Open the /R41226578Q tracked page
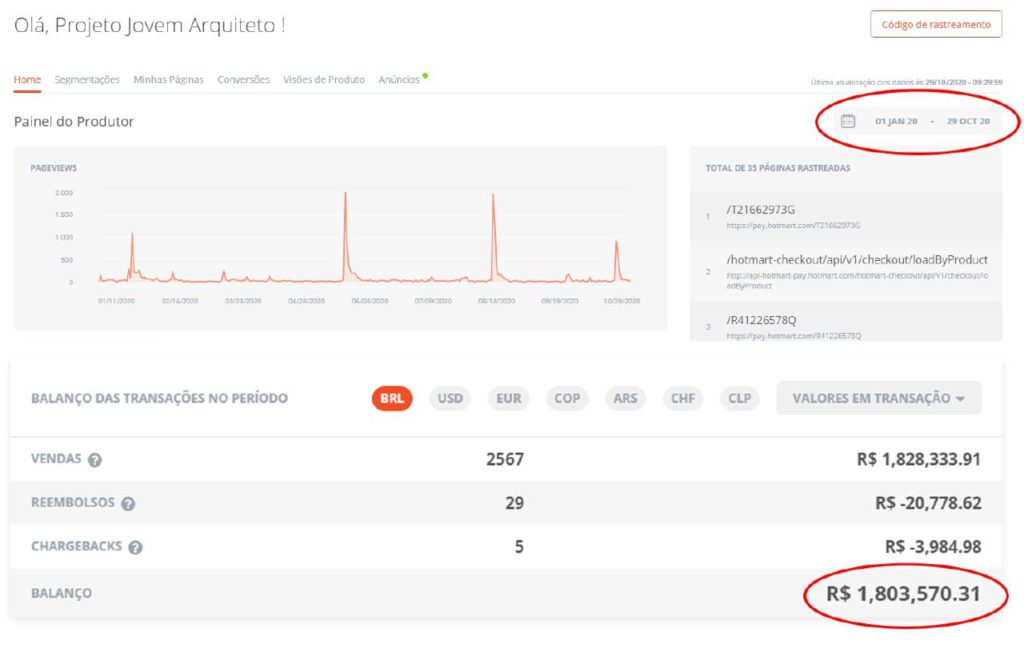The height and width of the screenshot is (649, 1024). [846, 322]
